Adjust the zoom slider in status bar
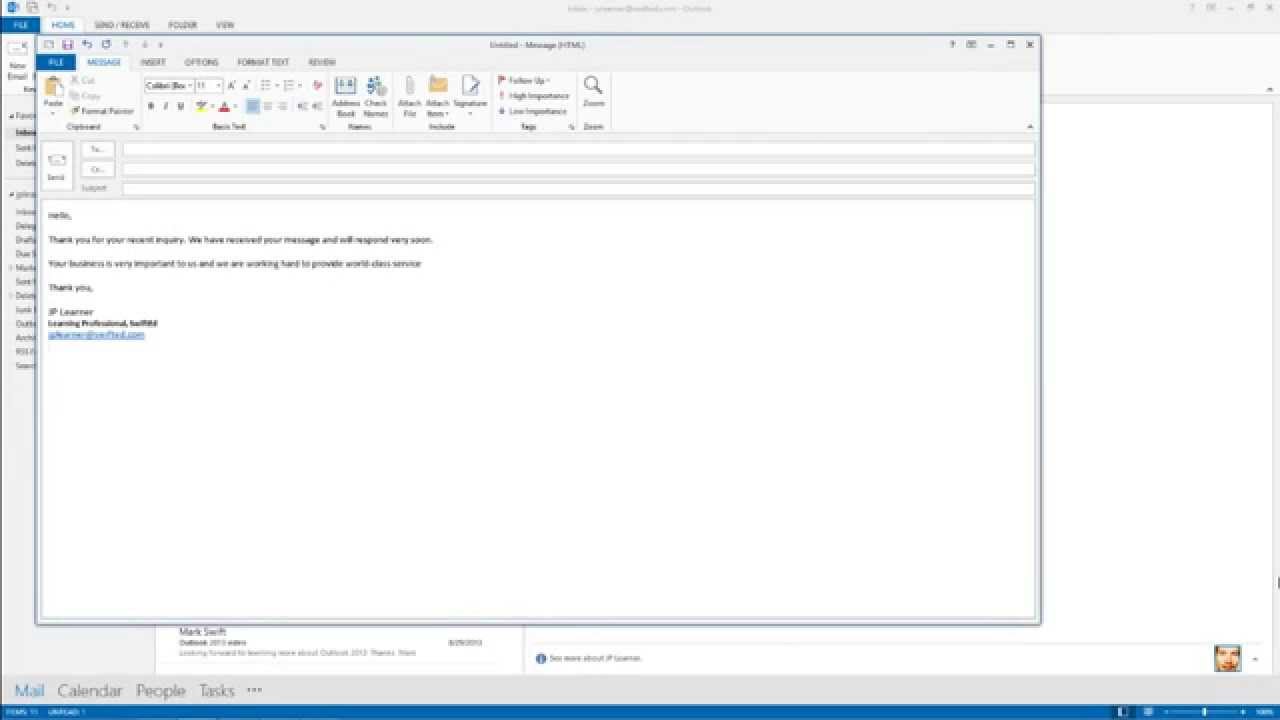This screenshot has height=720, width=1280. [1204, 712]
